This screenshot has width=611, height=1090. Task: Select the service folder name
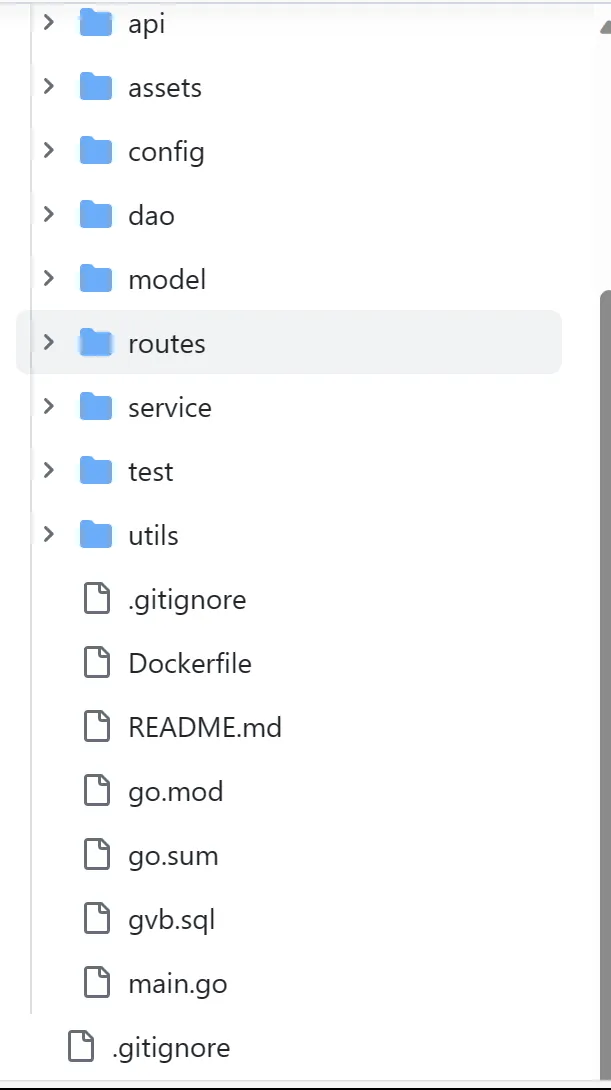(170, 408)
